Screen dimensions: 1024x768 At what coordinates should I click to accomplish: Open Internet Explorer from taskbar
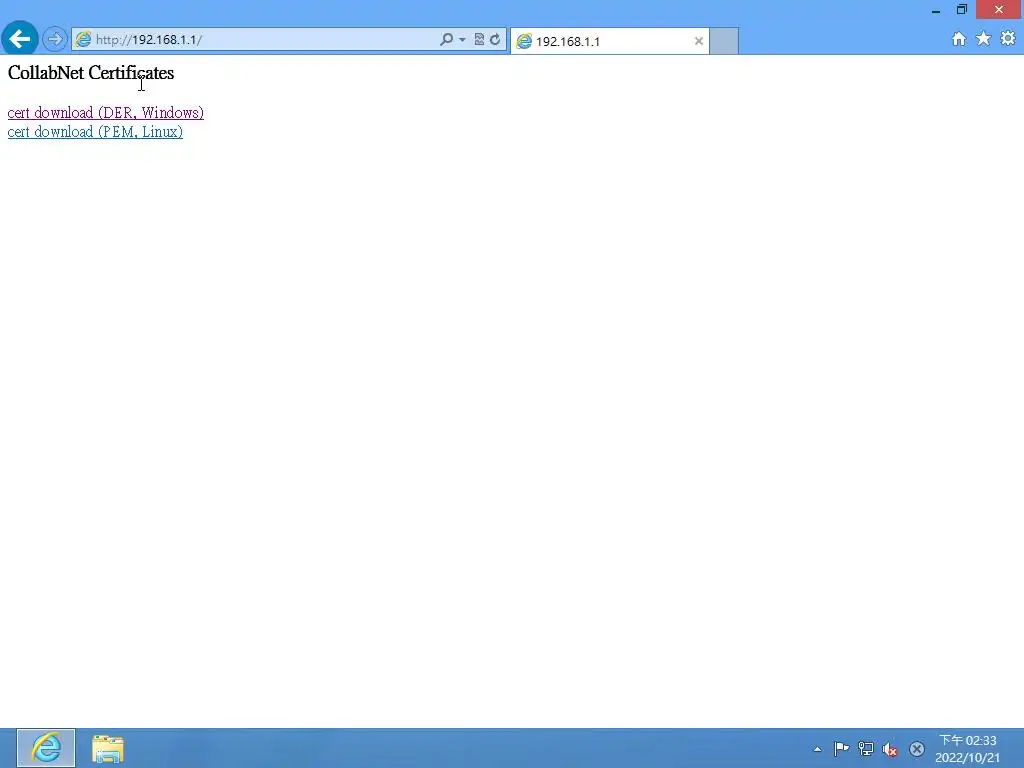point(46,748)
